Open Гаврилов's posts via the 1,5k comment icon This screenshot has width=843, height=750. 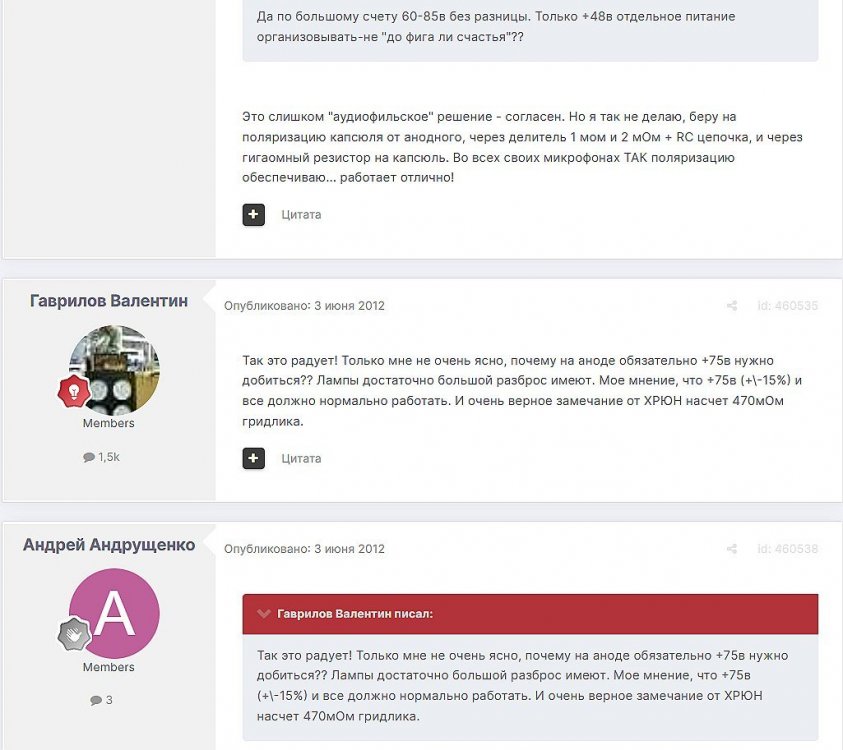[89, 458]
